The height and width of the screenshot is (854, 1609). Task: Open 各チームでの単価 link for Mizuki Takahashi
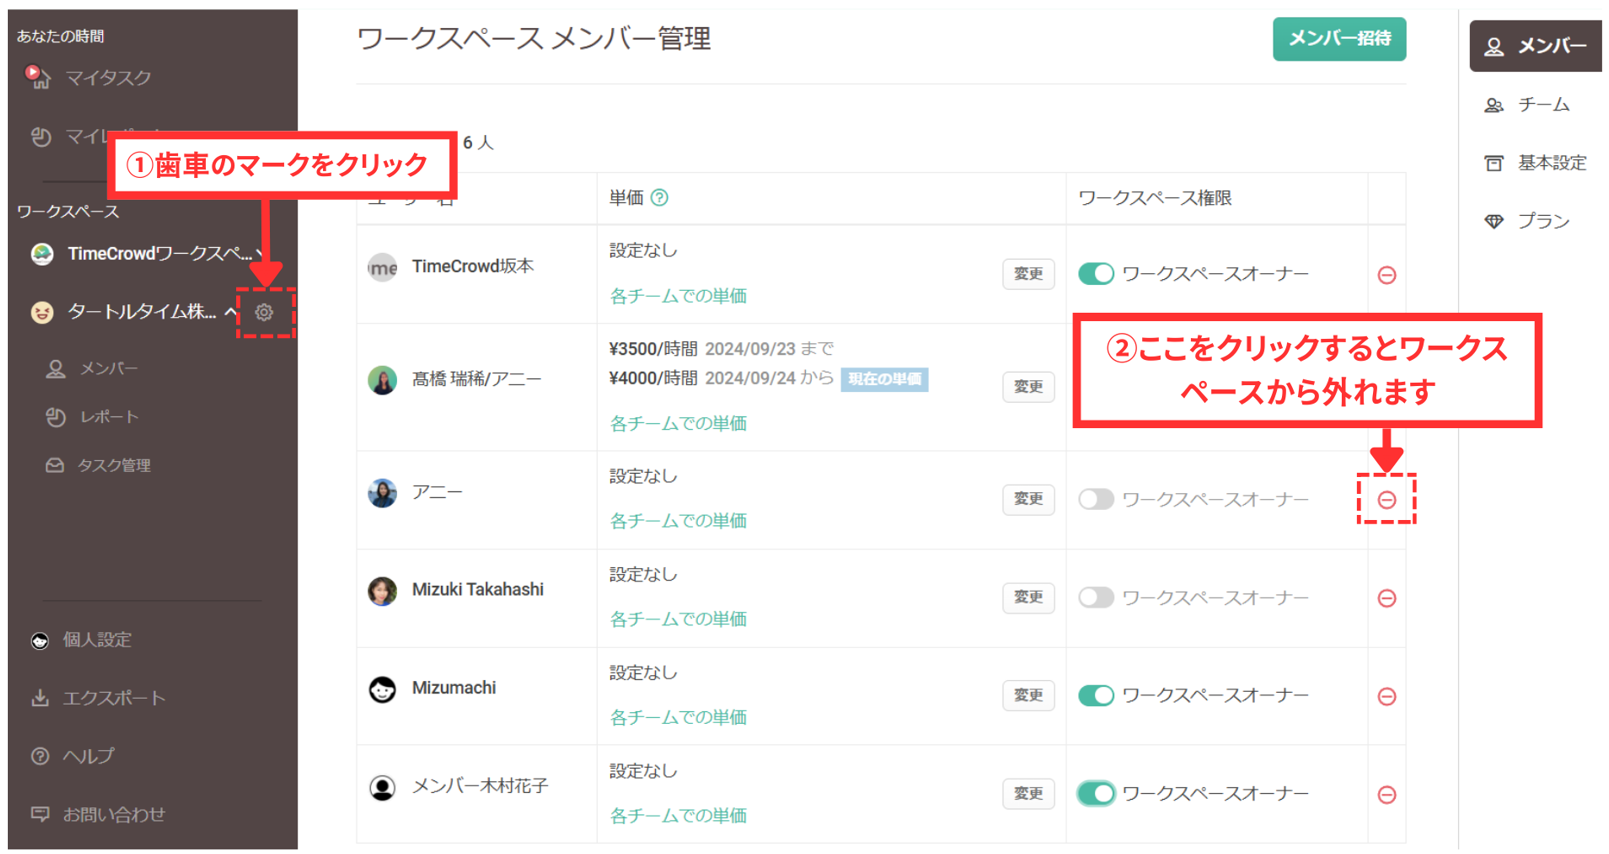[x=678, y=619]
